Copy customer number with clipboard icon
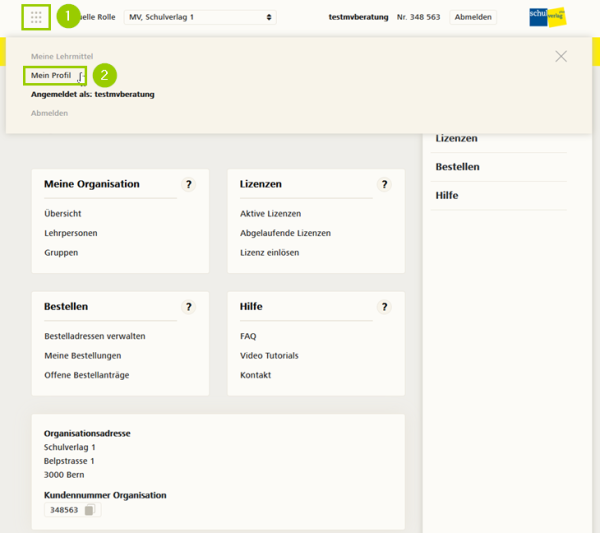This screenshot has height=533, width=600. click(x=89, y=510)
